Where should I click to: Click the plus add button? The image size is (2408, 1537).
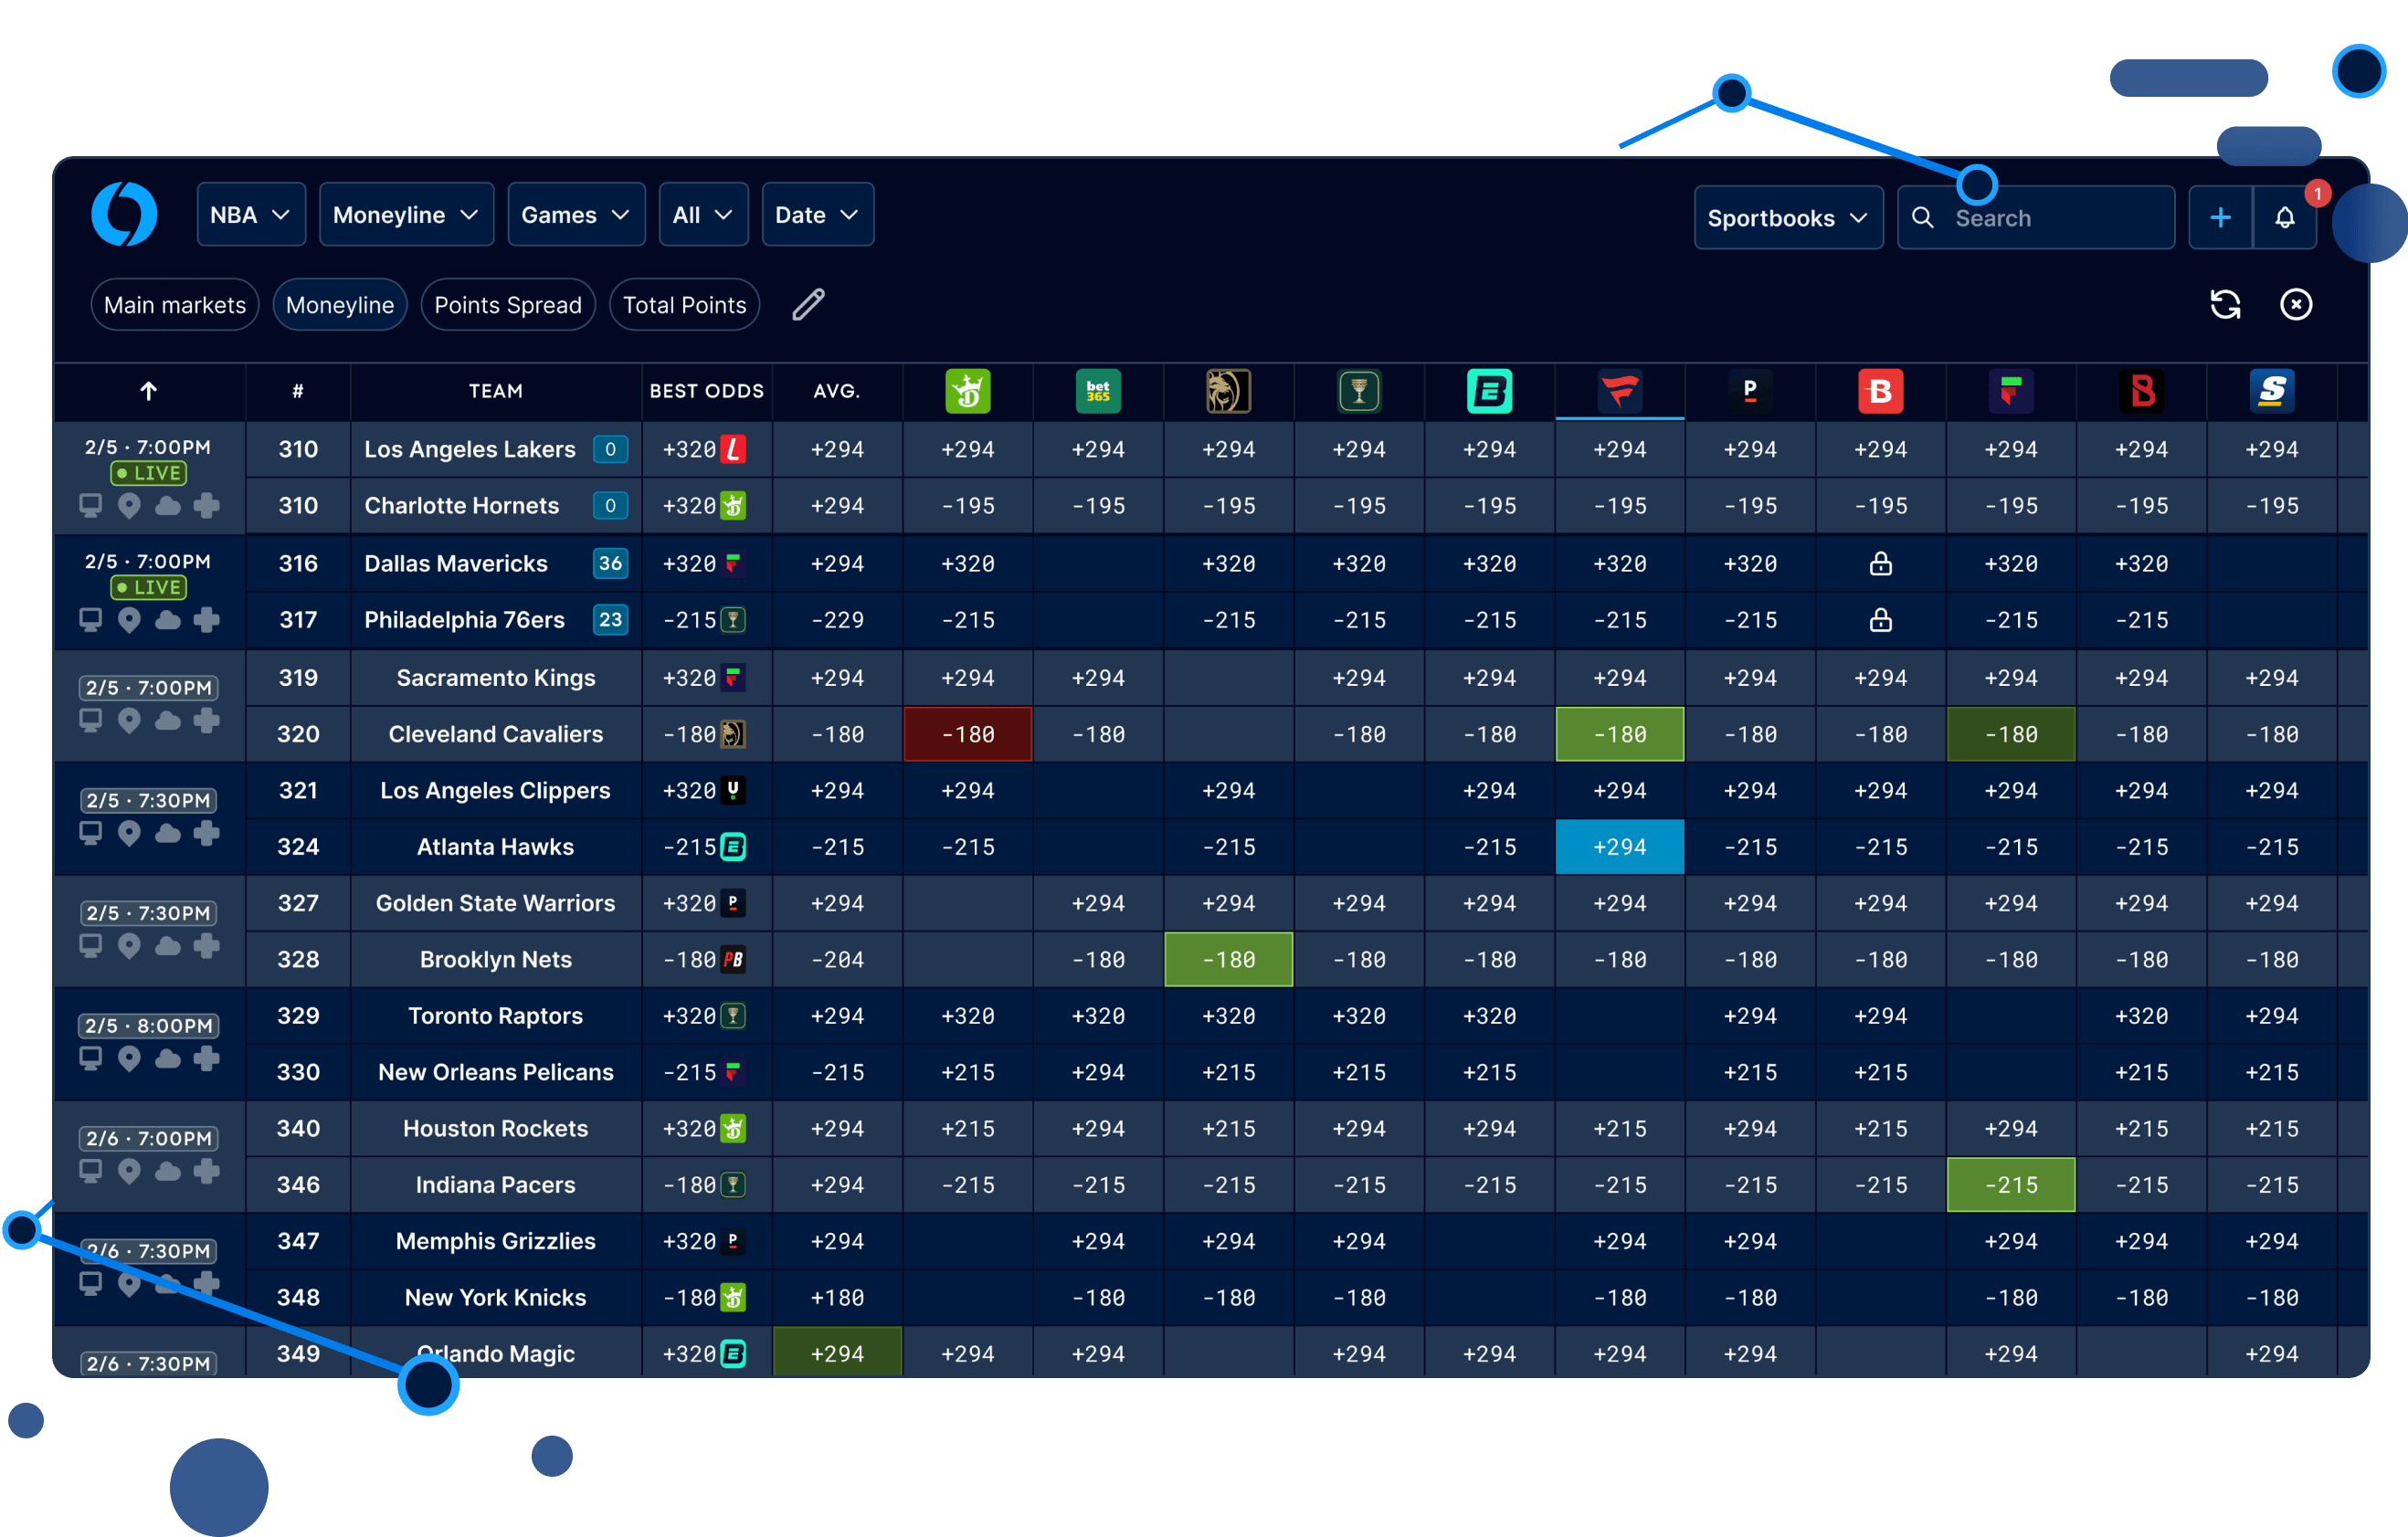[2220, 217]
